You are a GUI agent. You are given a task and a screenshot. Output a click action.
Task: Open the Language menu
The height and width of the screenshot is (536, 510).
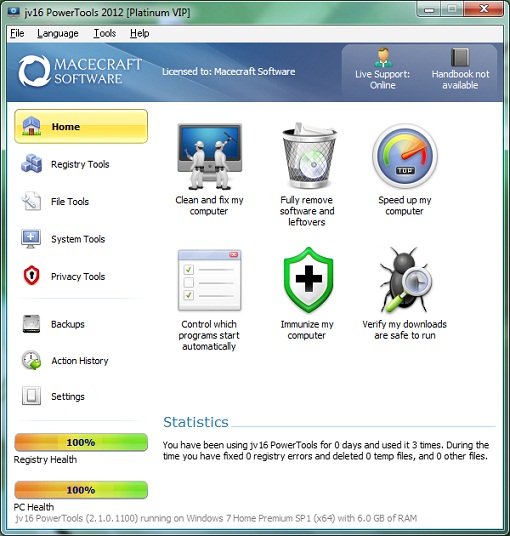click(x=58, y=33)
